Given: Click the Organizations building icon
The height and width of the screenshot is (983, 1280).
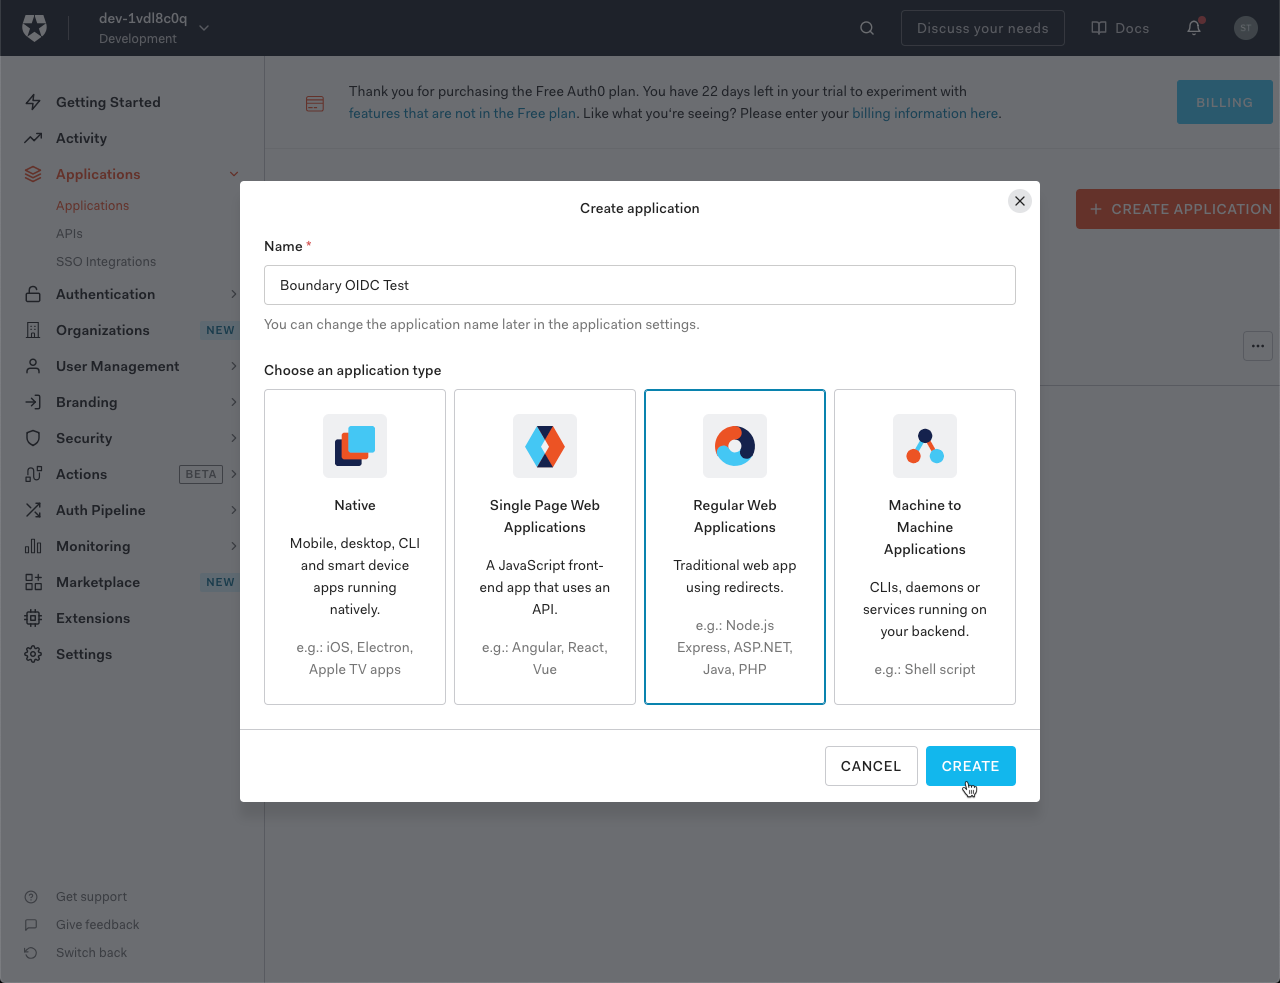Looking at the screenshot, I should pos(33,330).
